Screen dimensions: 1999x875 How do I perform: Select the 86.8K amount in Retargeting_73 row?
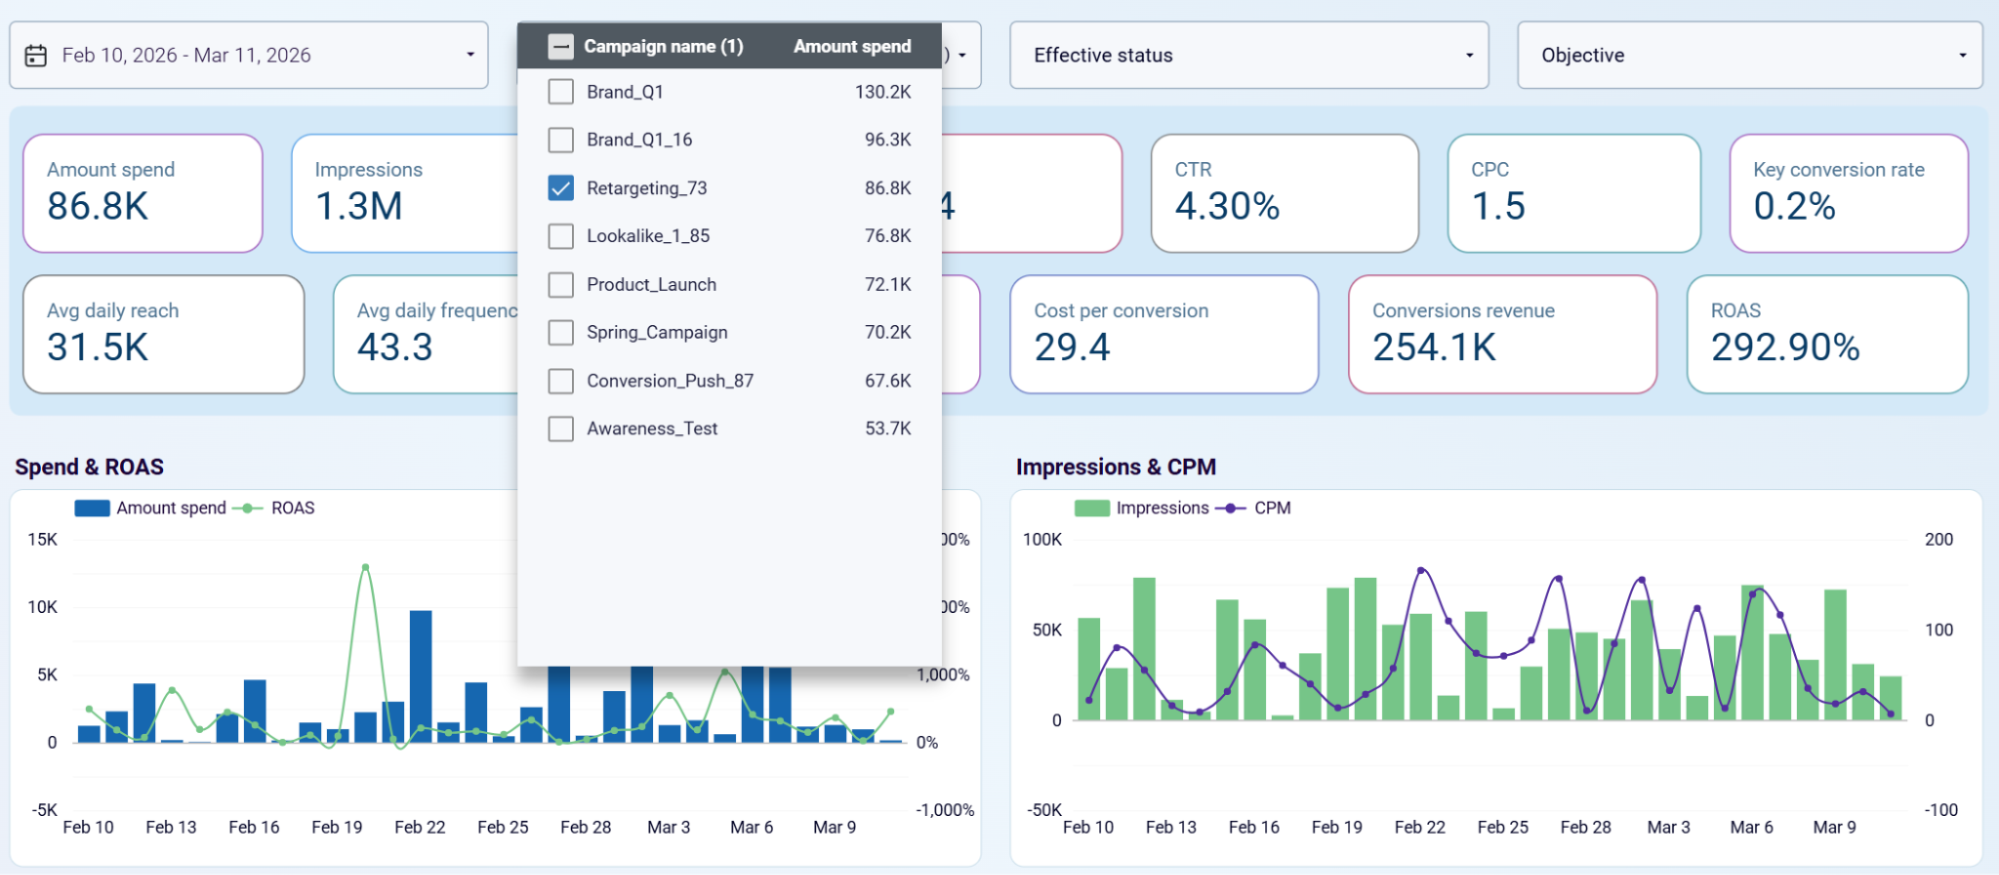tap(888, 188)
